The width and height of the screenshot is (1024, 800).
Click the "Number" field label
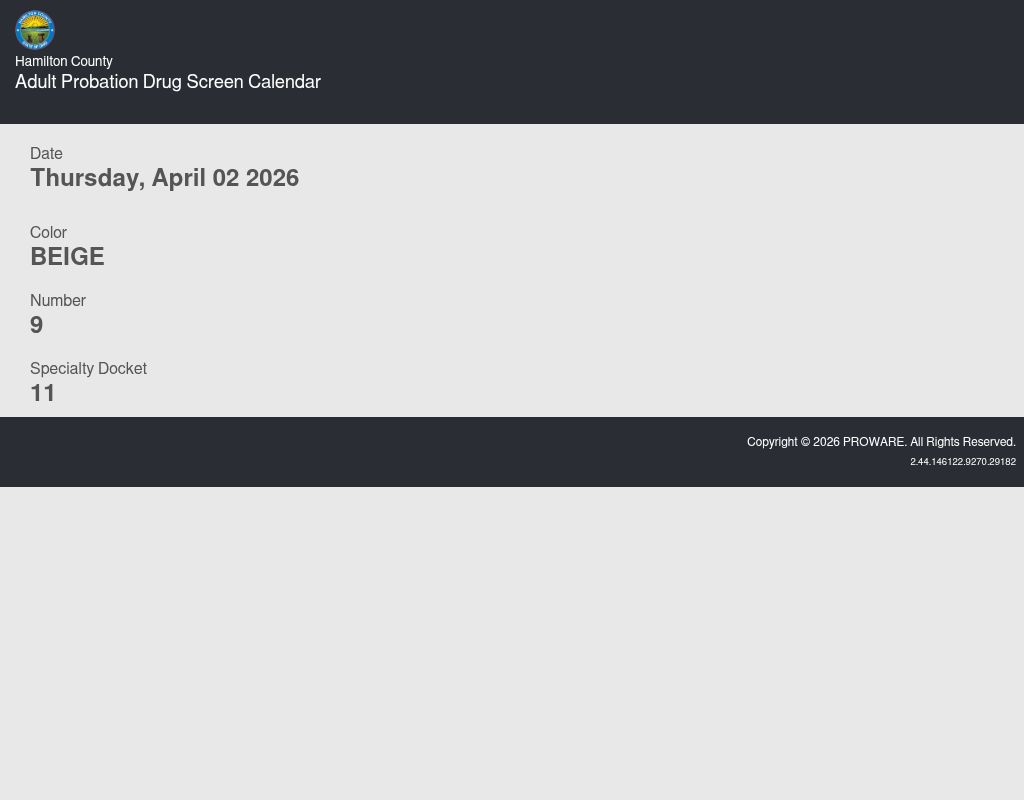(58, 300)
